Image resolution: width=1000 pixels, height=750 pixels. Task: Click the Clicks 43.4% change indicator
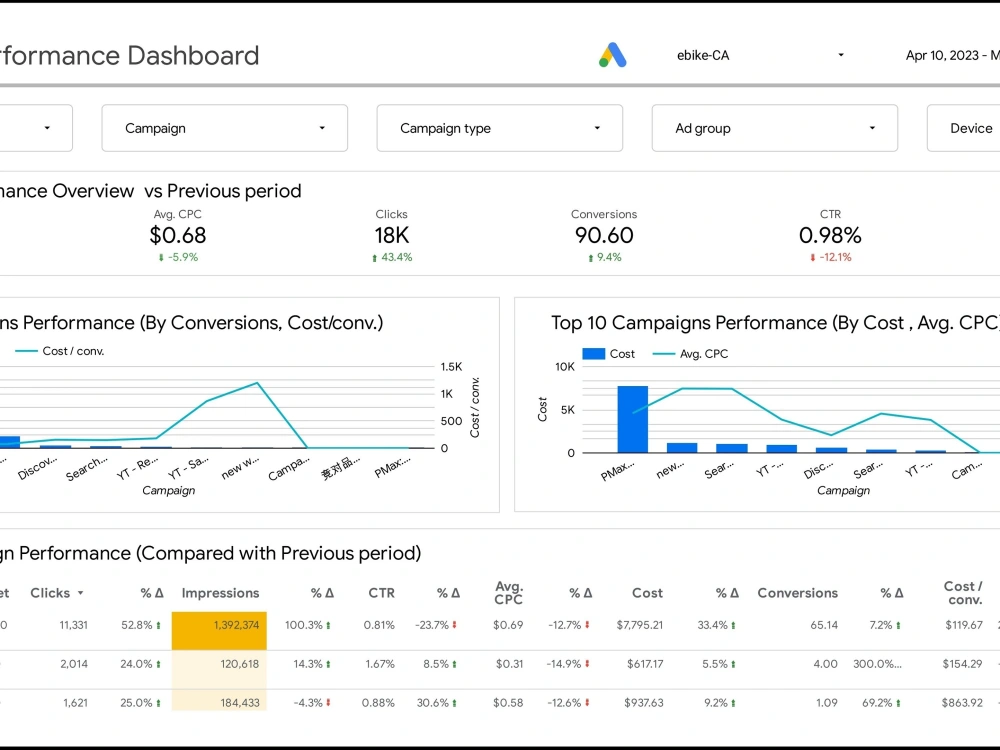(x=392, y=257)
